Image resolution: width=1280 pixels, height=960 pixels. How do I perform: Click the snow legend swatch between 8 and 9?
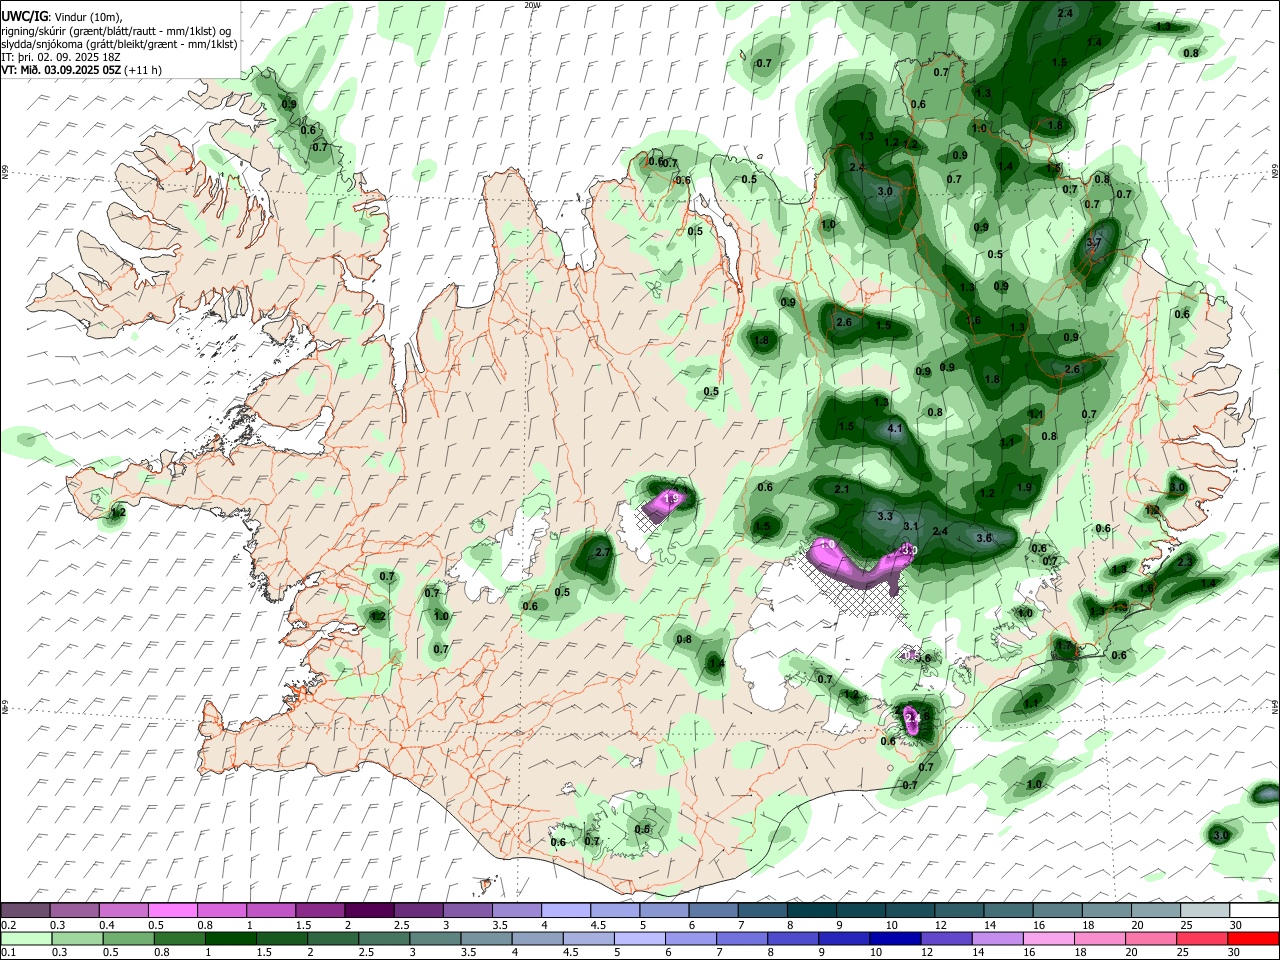coord(811,911)
